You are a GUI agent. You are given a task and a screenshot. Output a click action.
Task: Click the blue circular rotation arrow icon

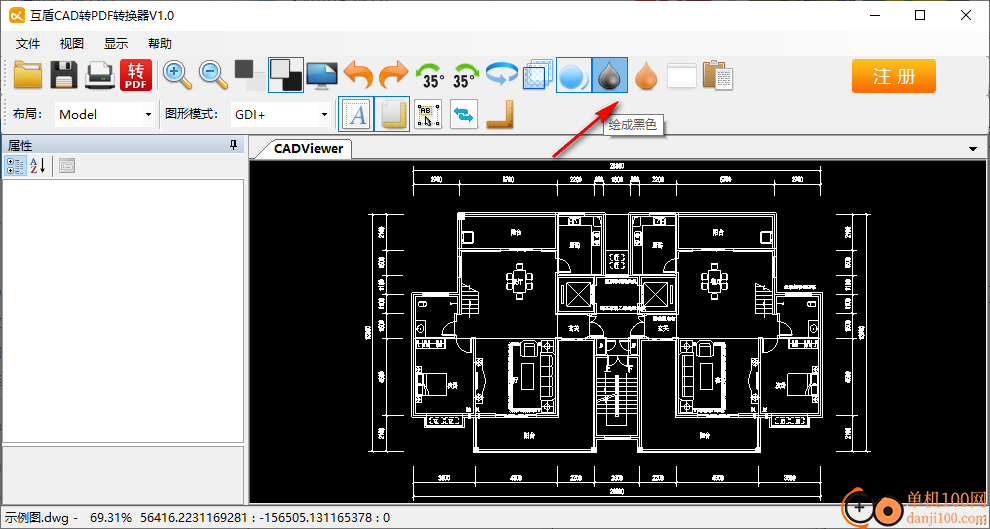click(x=502, y=75)
